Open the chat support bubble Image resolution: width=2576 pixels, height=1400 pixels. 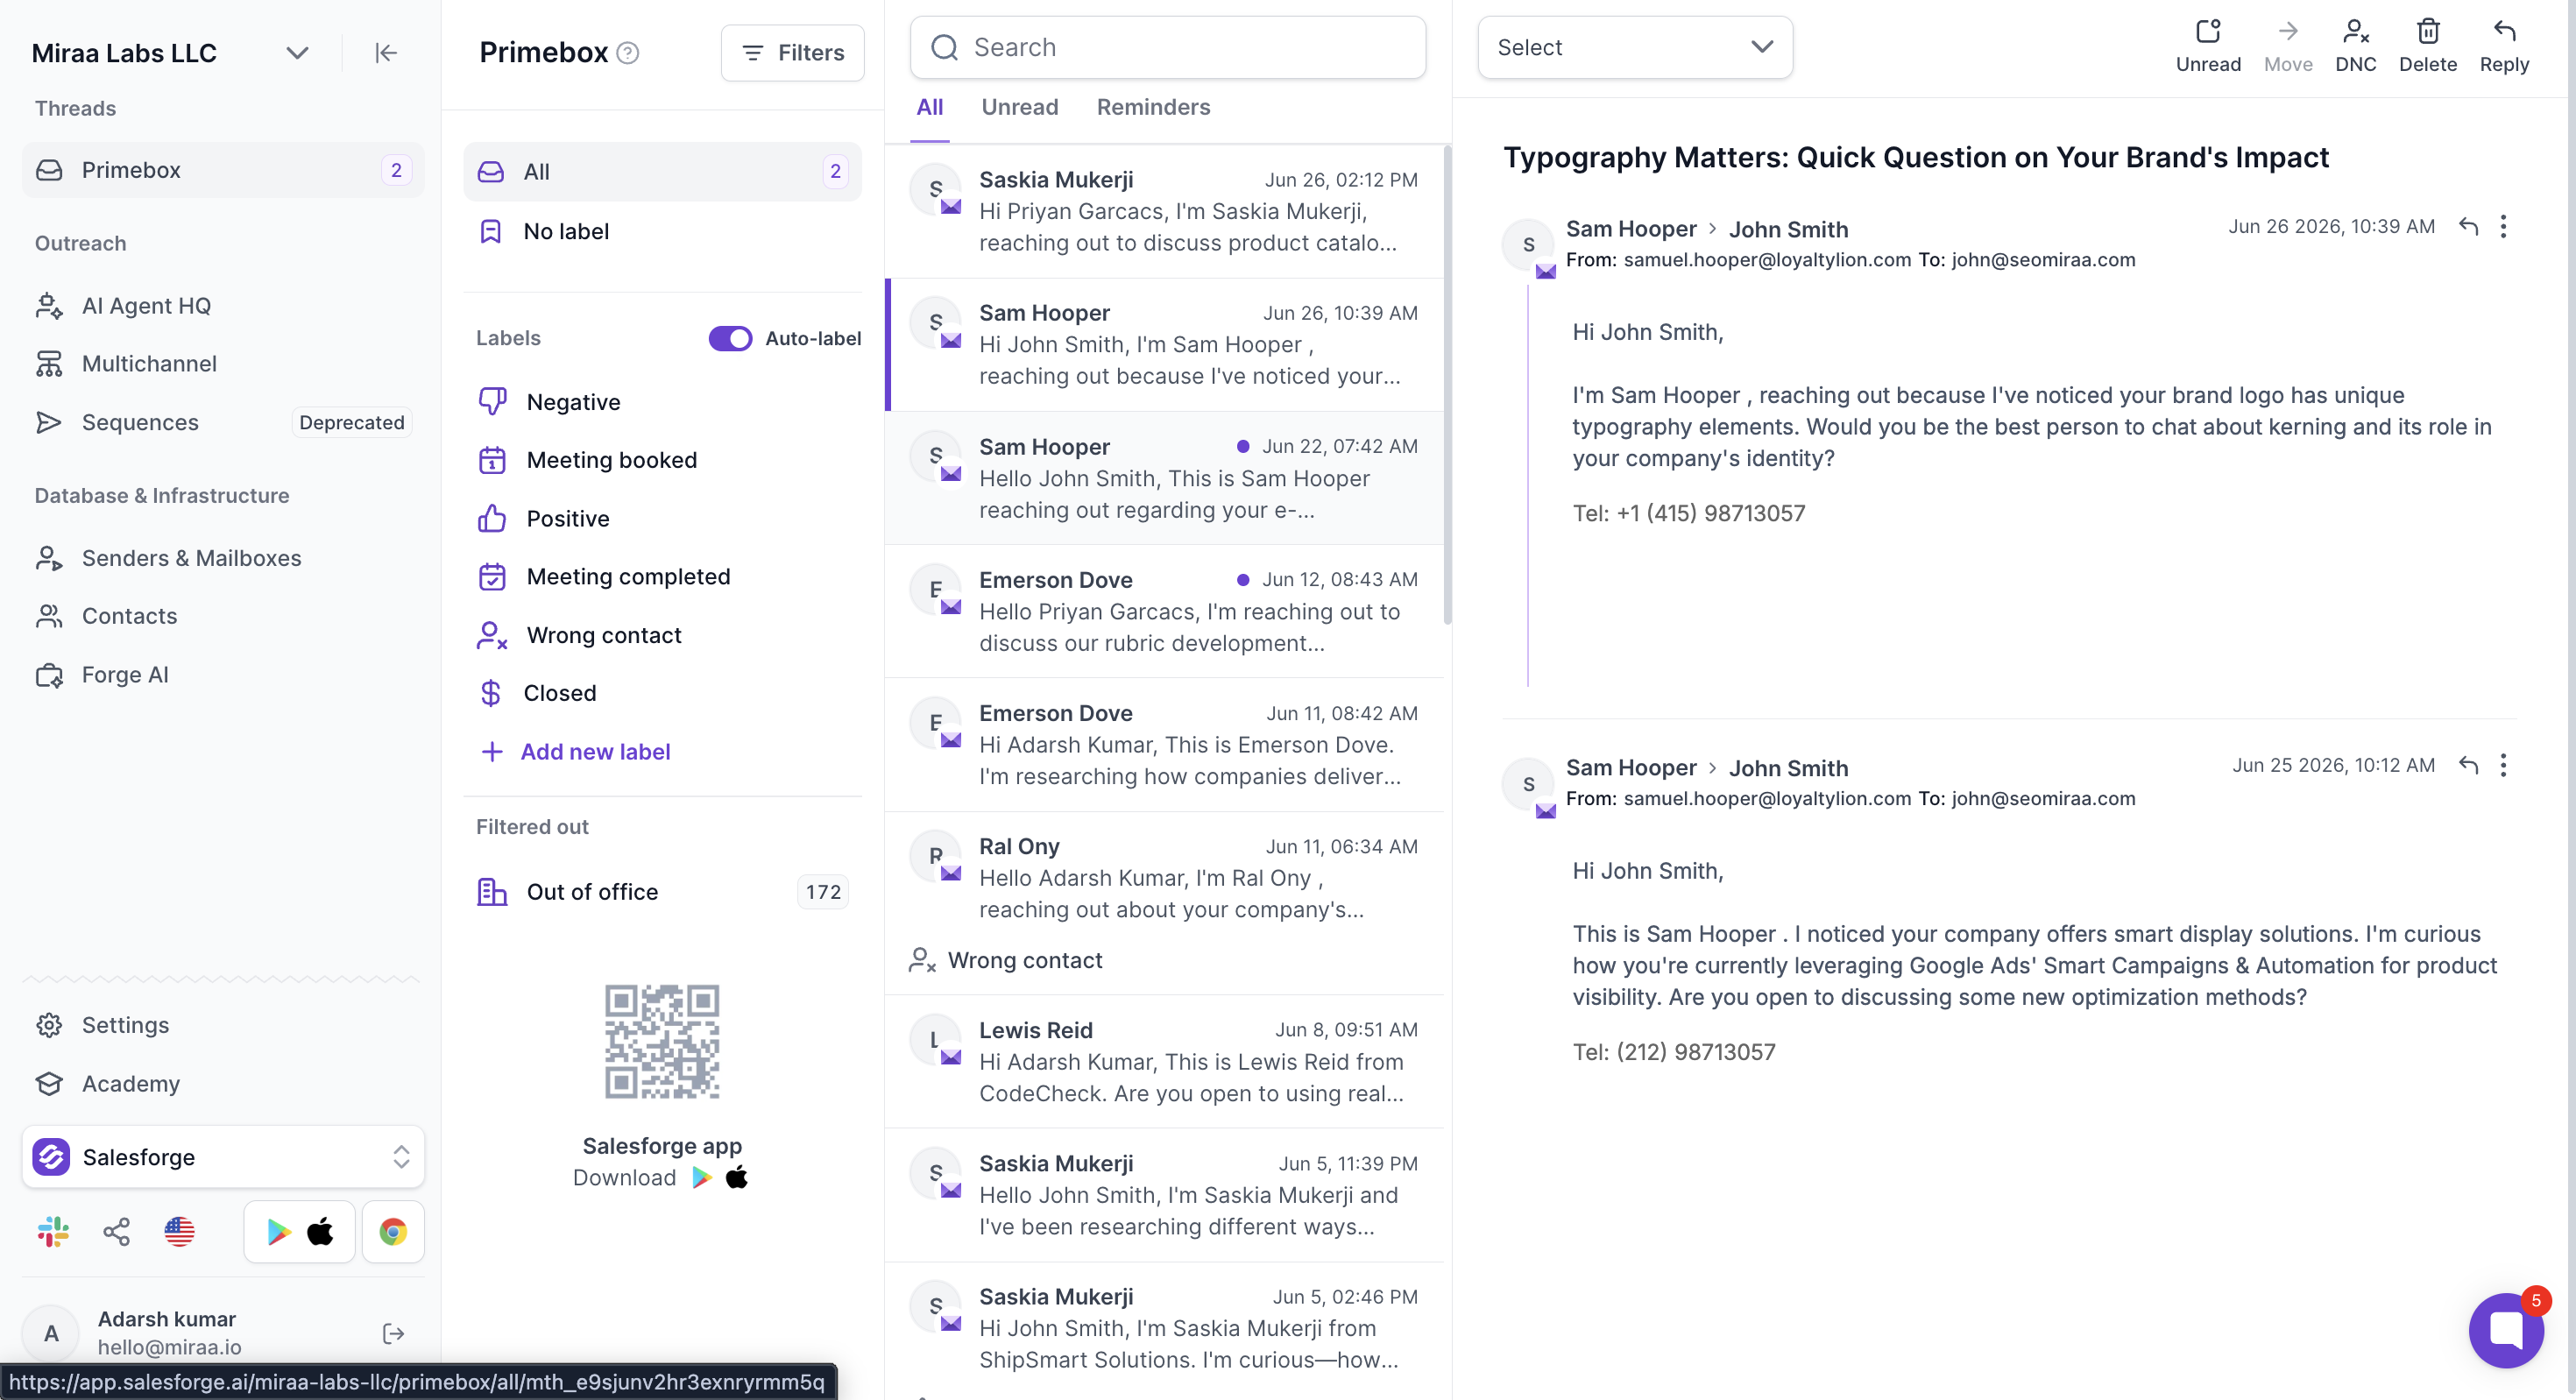2506,1330
